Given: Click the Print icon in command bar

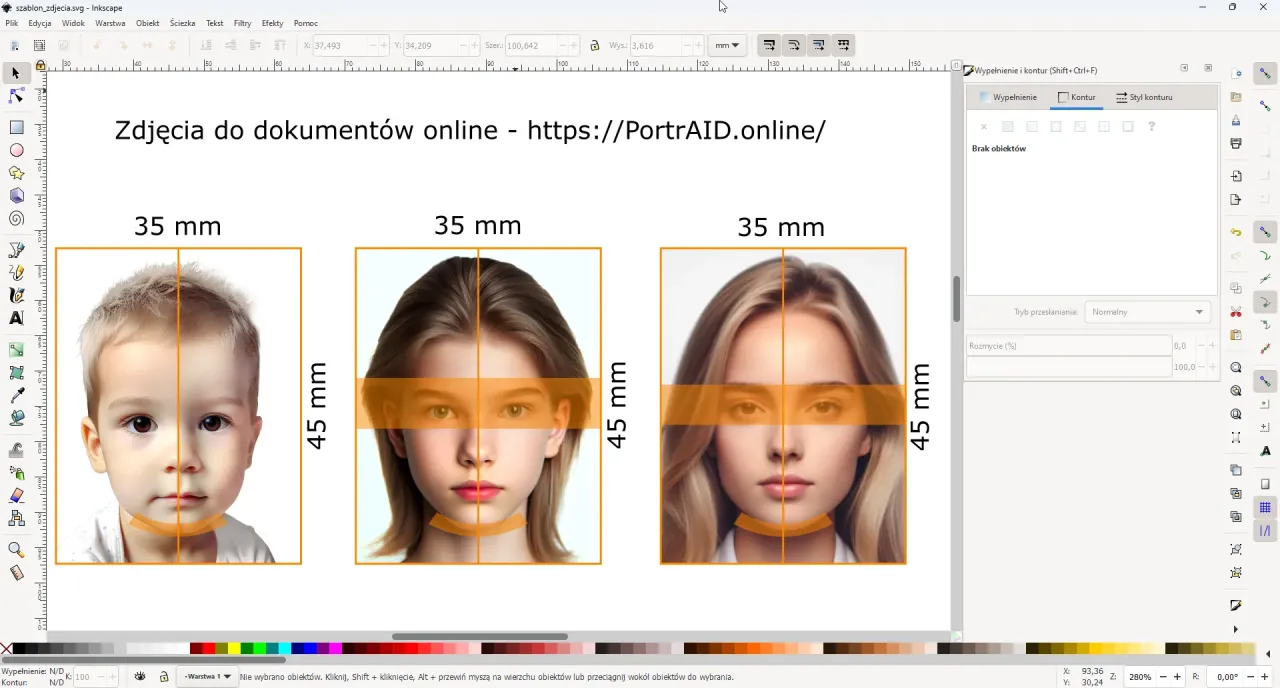Looking at the screenshot, I should click(1236, 143).
